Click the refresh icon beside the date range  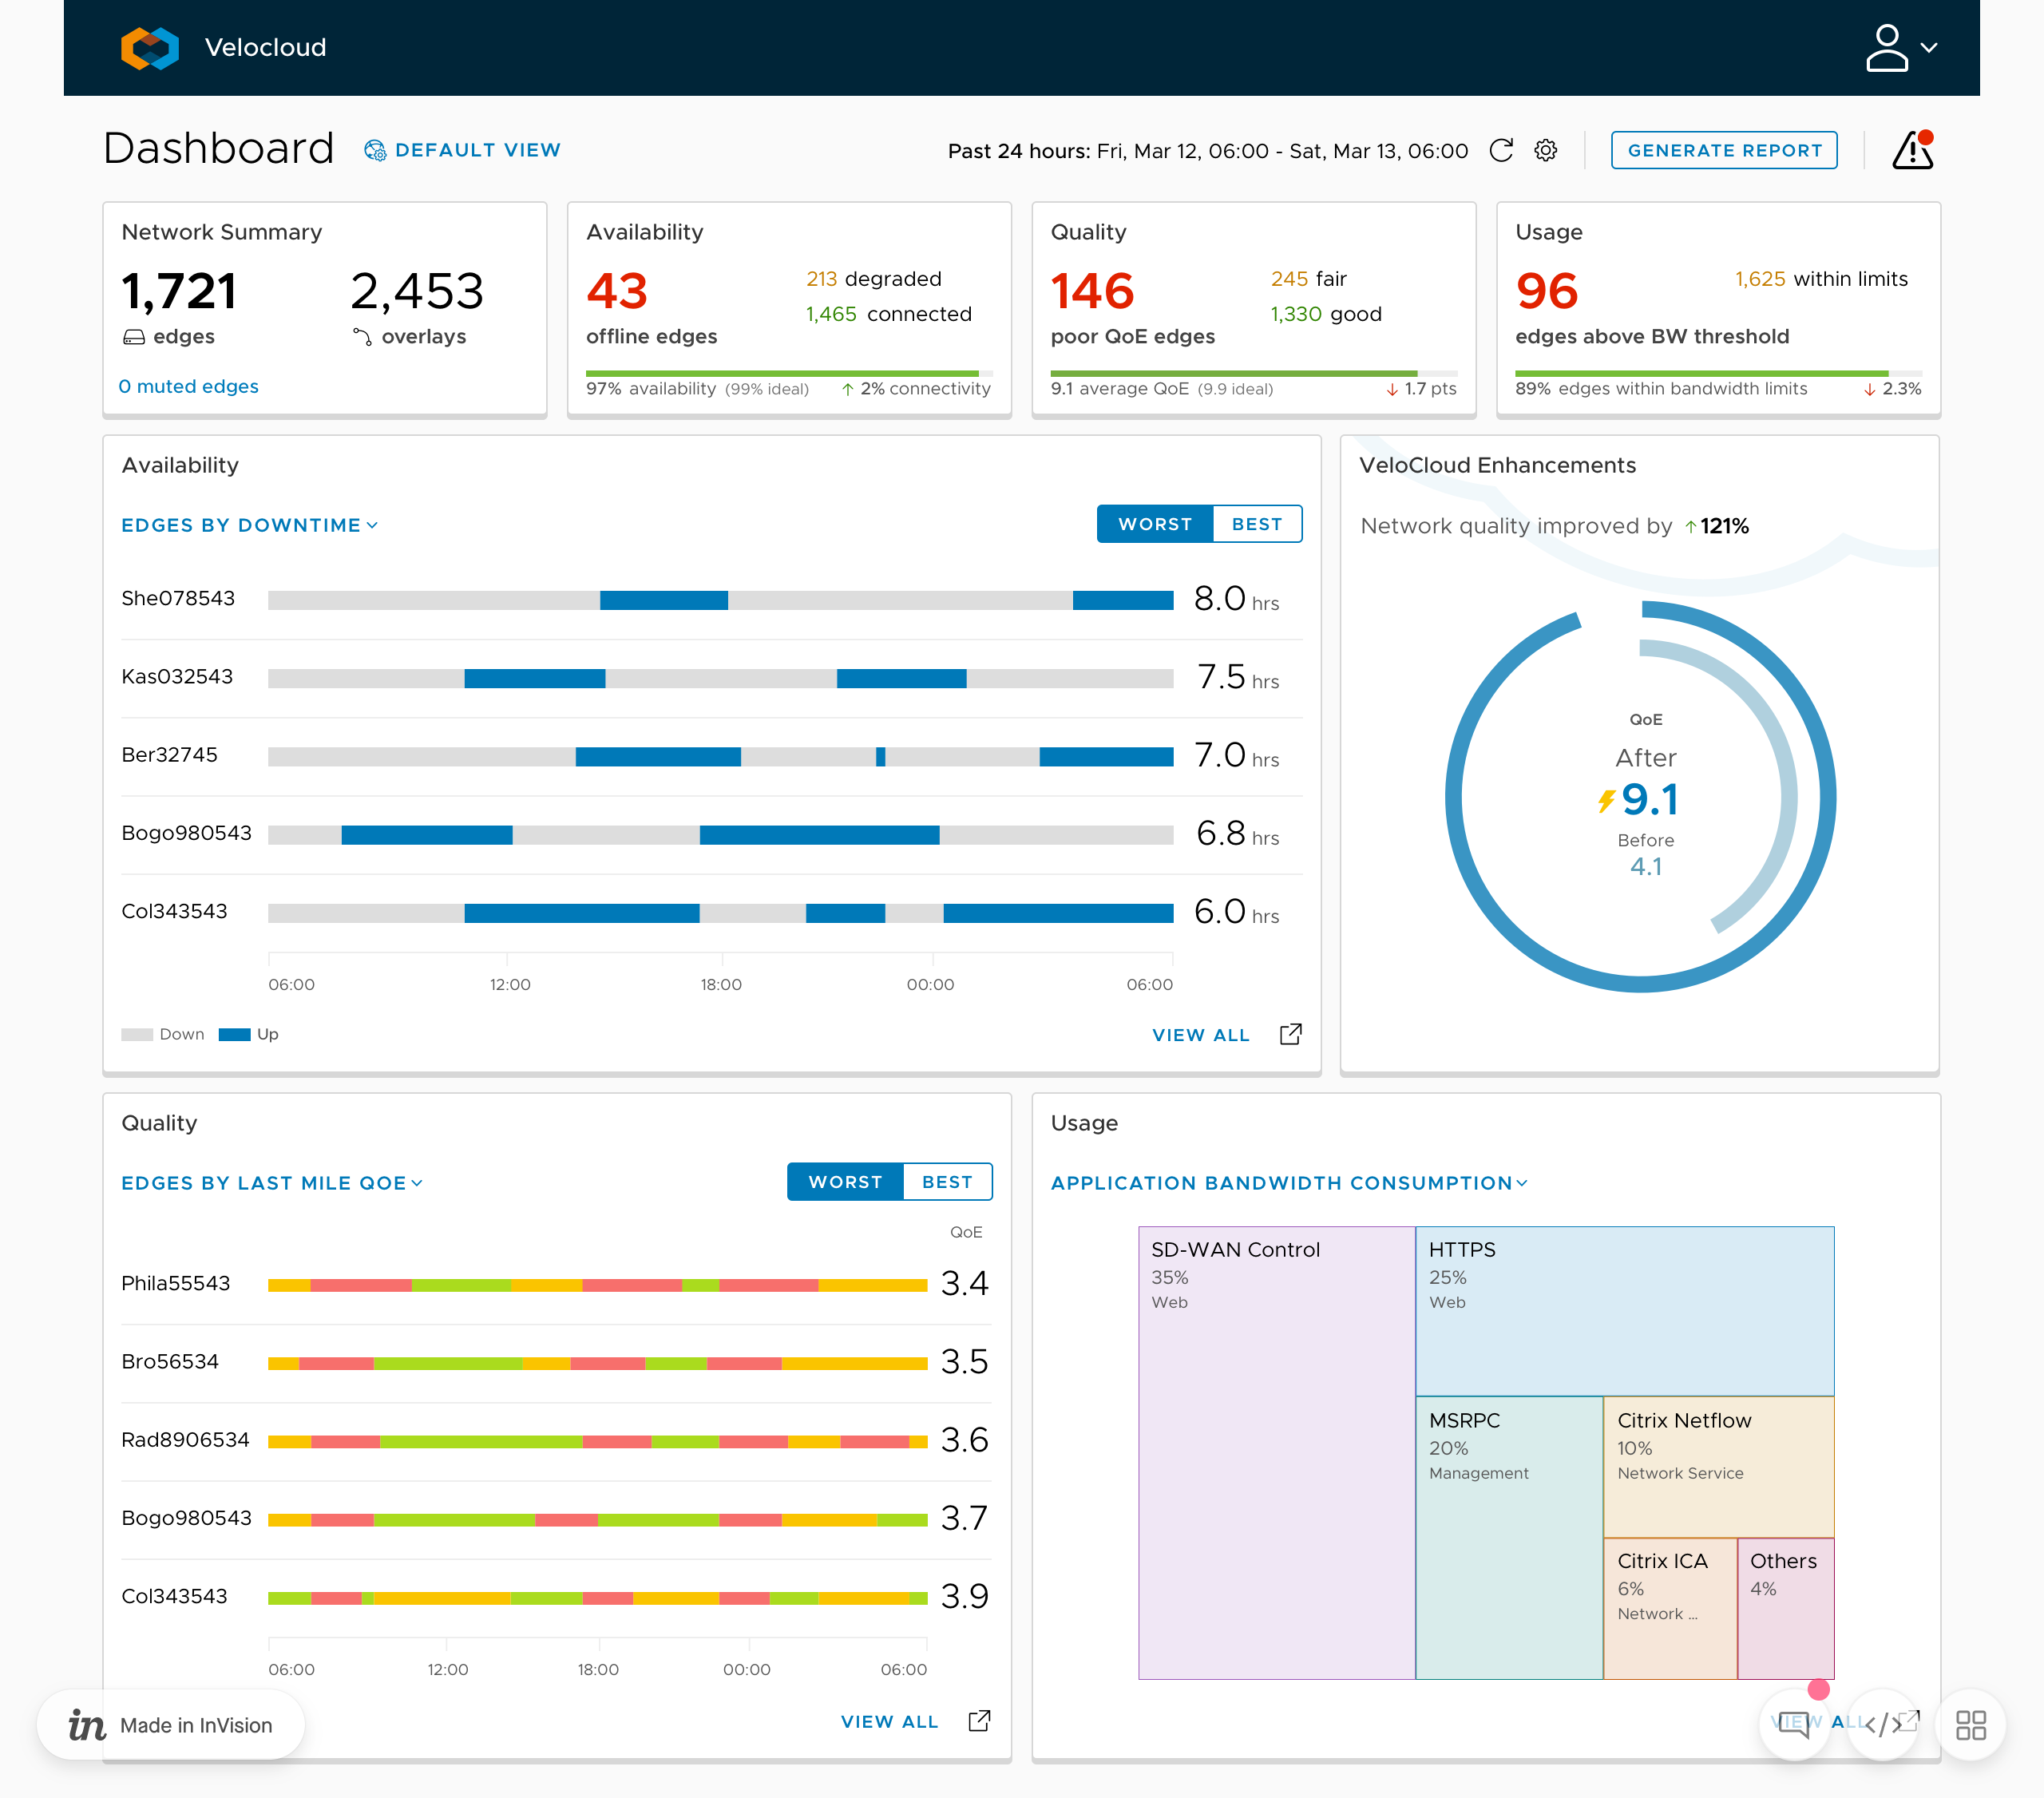tap(1500, 150)
